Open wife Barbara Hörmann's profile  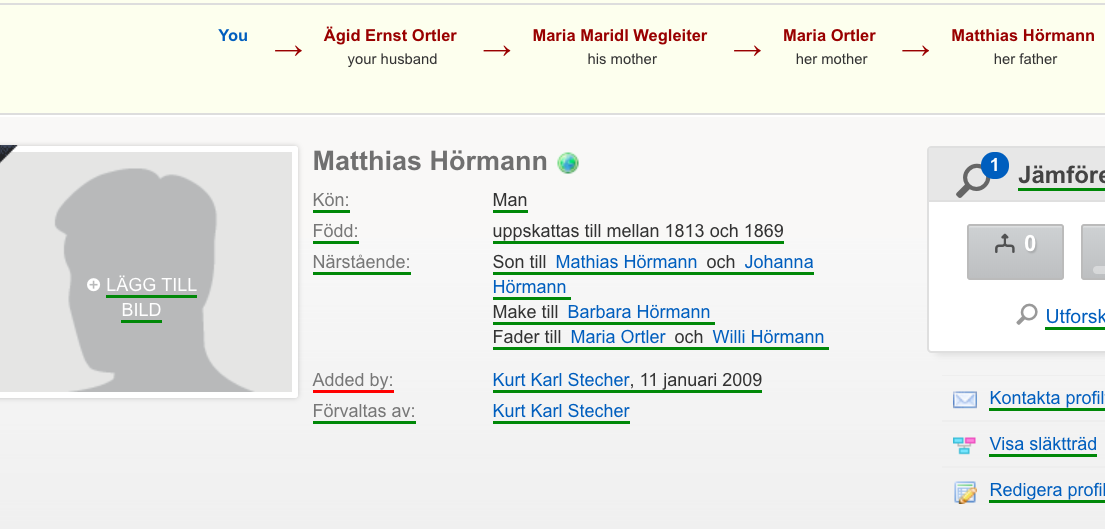[638, 312]
